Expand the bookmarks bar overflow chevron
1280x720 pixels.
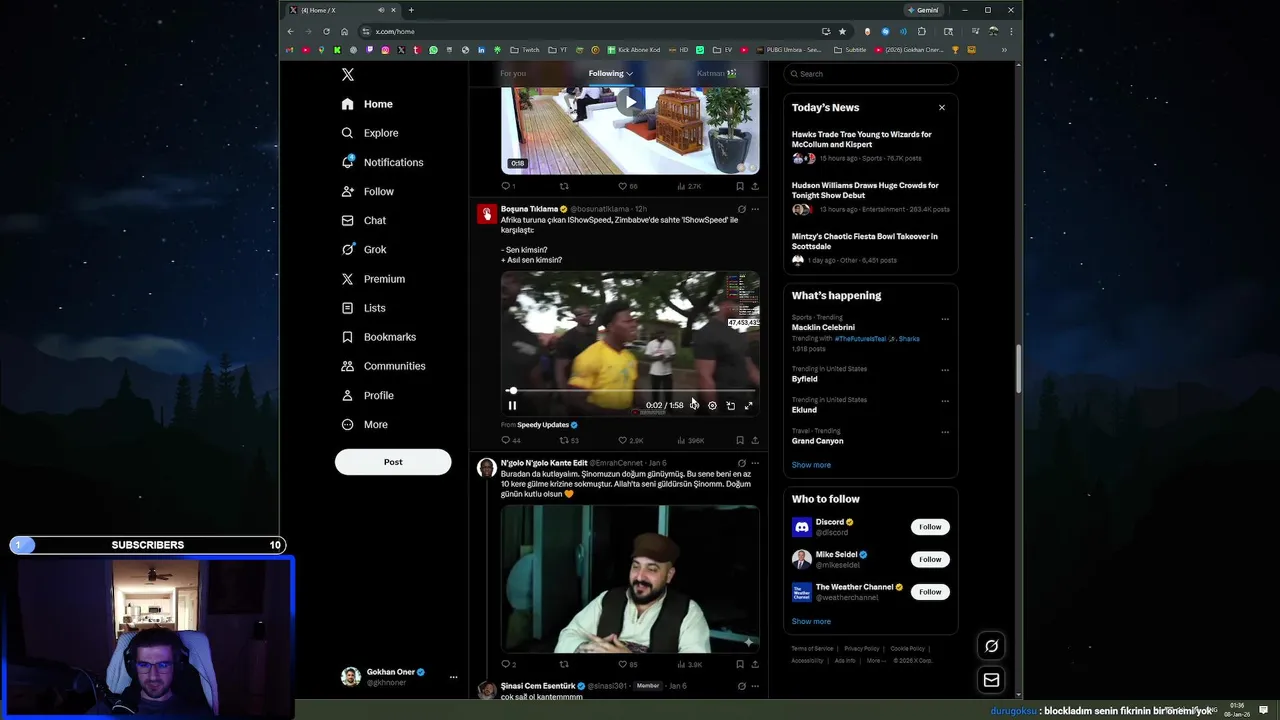[1003, 50]
